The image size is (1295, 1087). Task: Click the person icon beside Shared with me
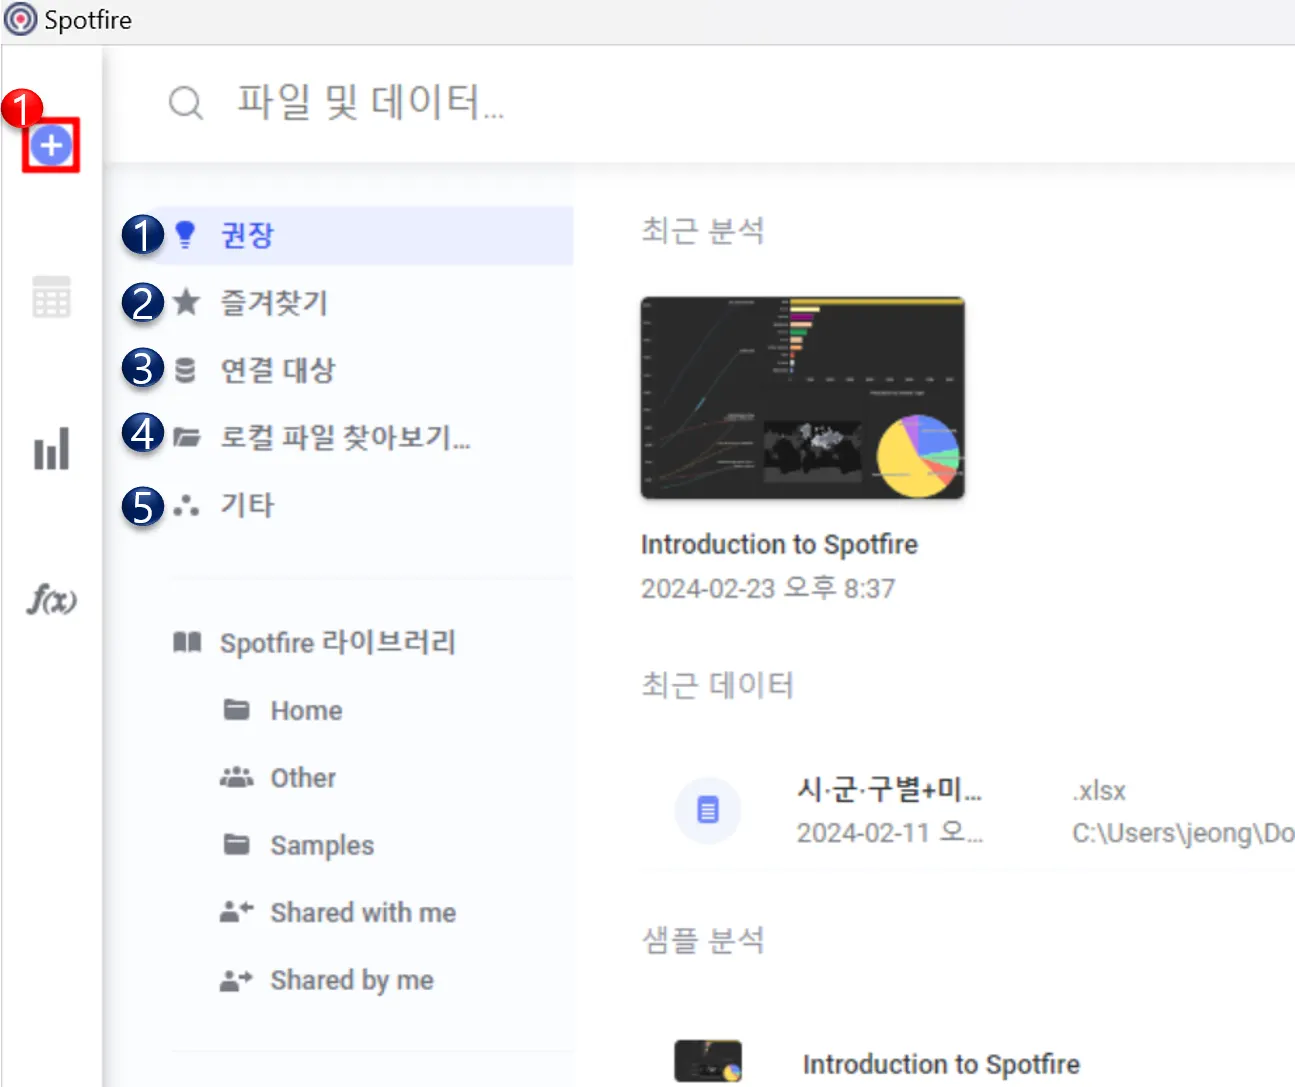pos(237,912)
